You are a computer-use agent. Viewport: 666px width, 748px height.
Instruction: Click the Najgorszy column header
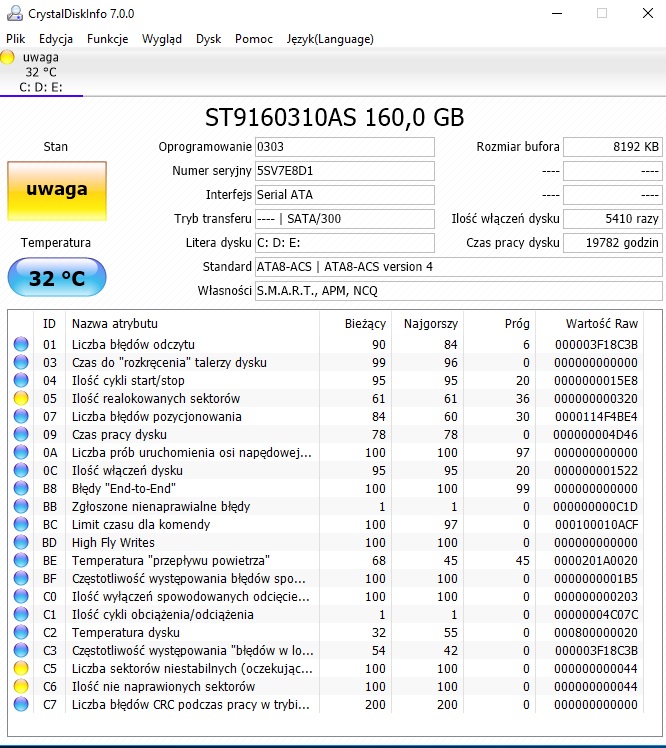(427, 323)
